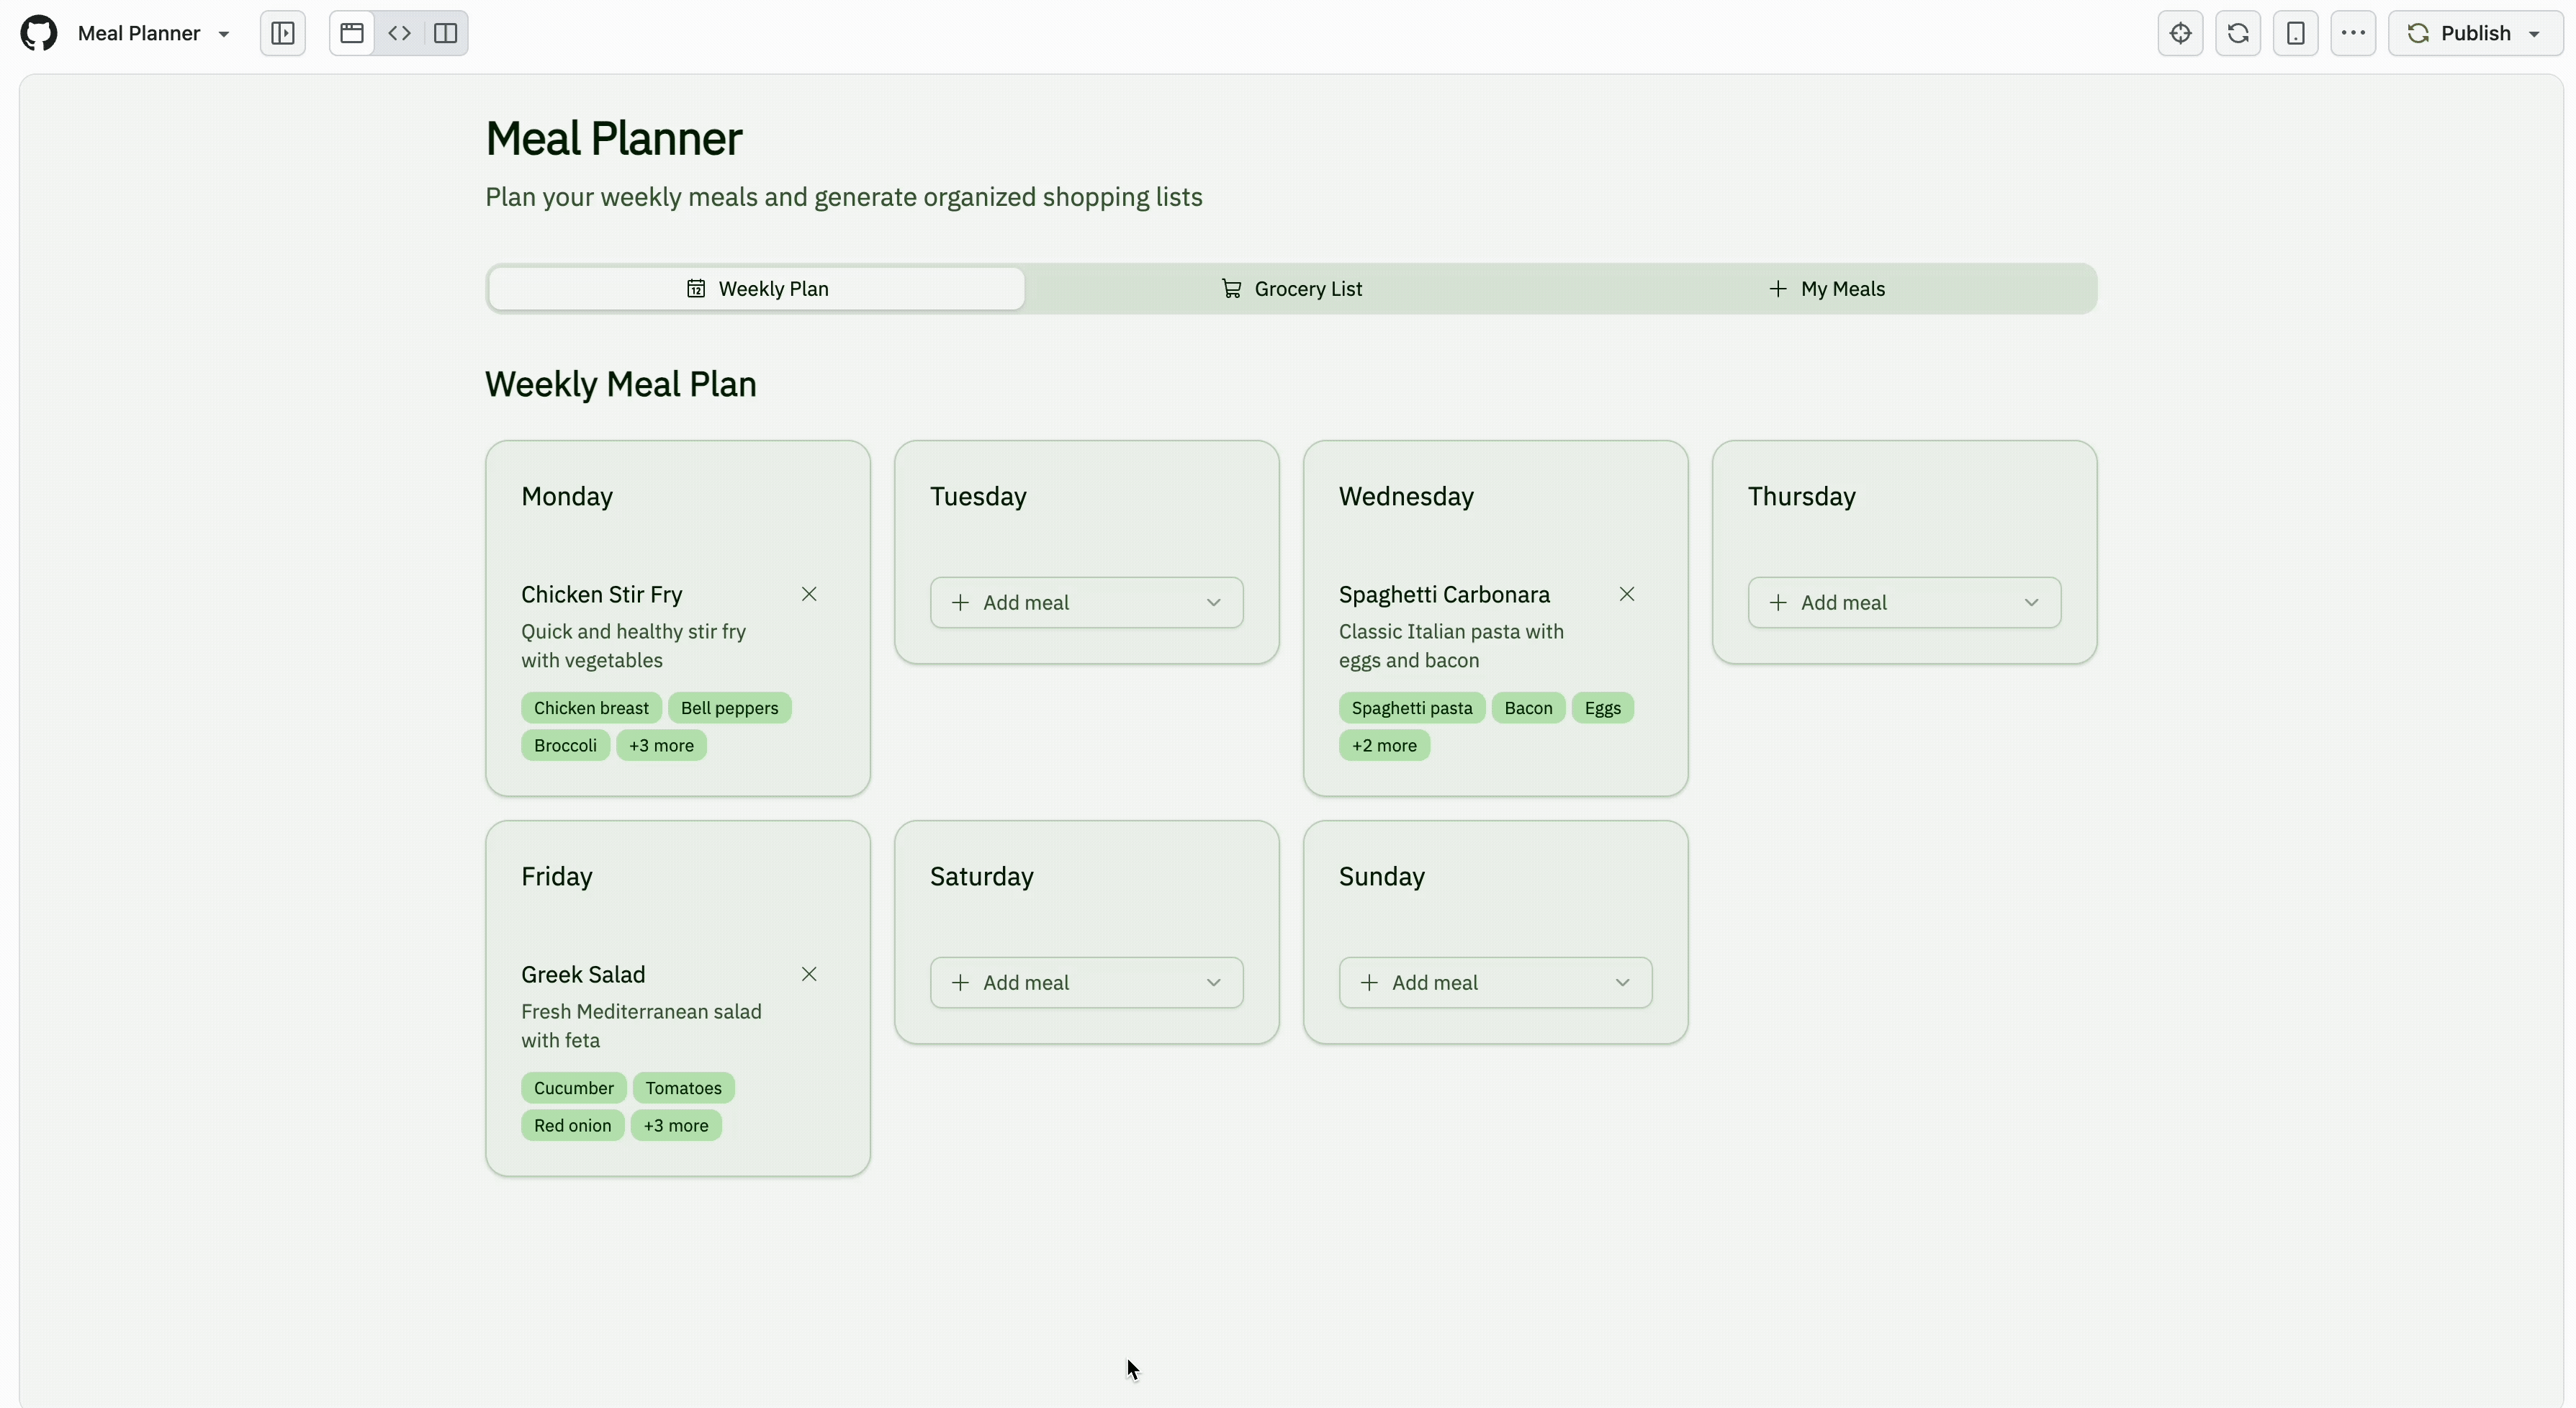
Task: Show more ingredients on Greek Salad
Action: tap(676, 1125)
